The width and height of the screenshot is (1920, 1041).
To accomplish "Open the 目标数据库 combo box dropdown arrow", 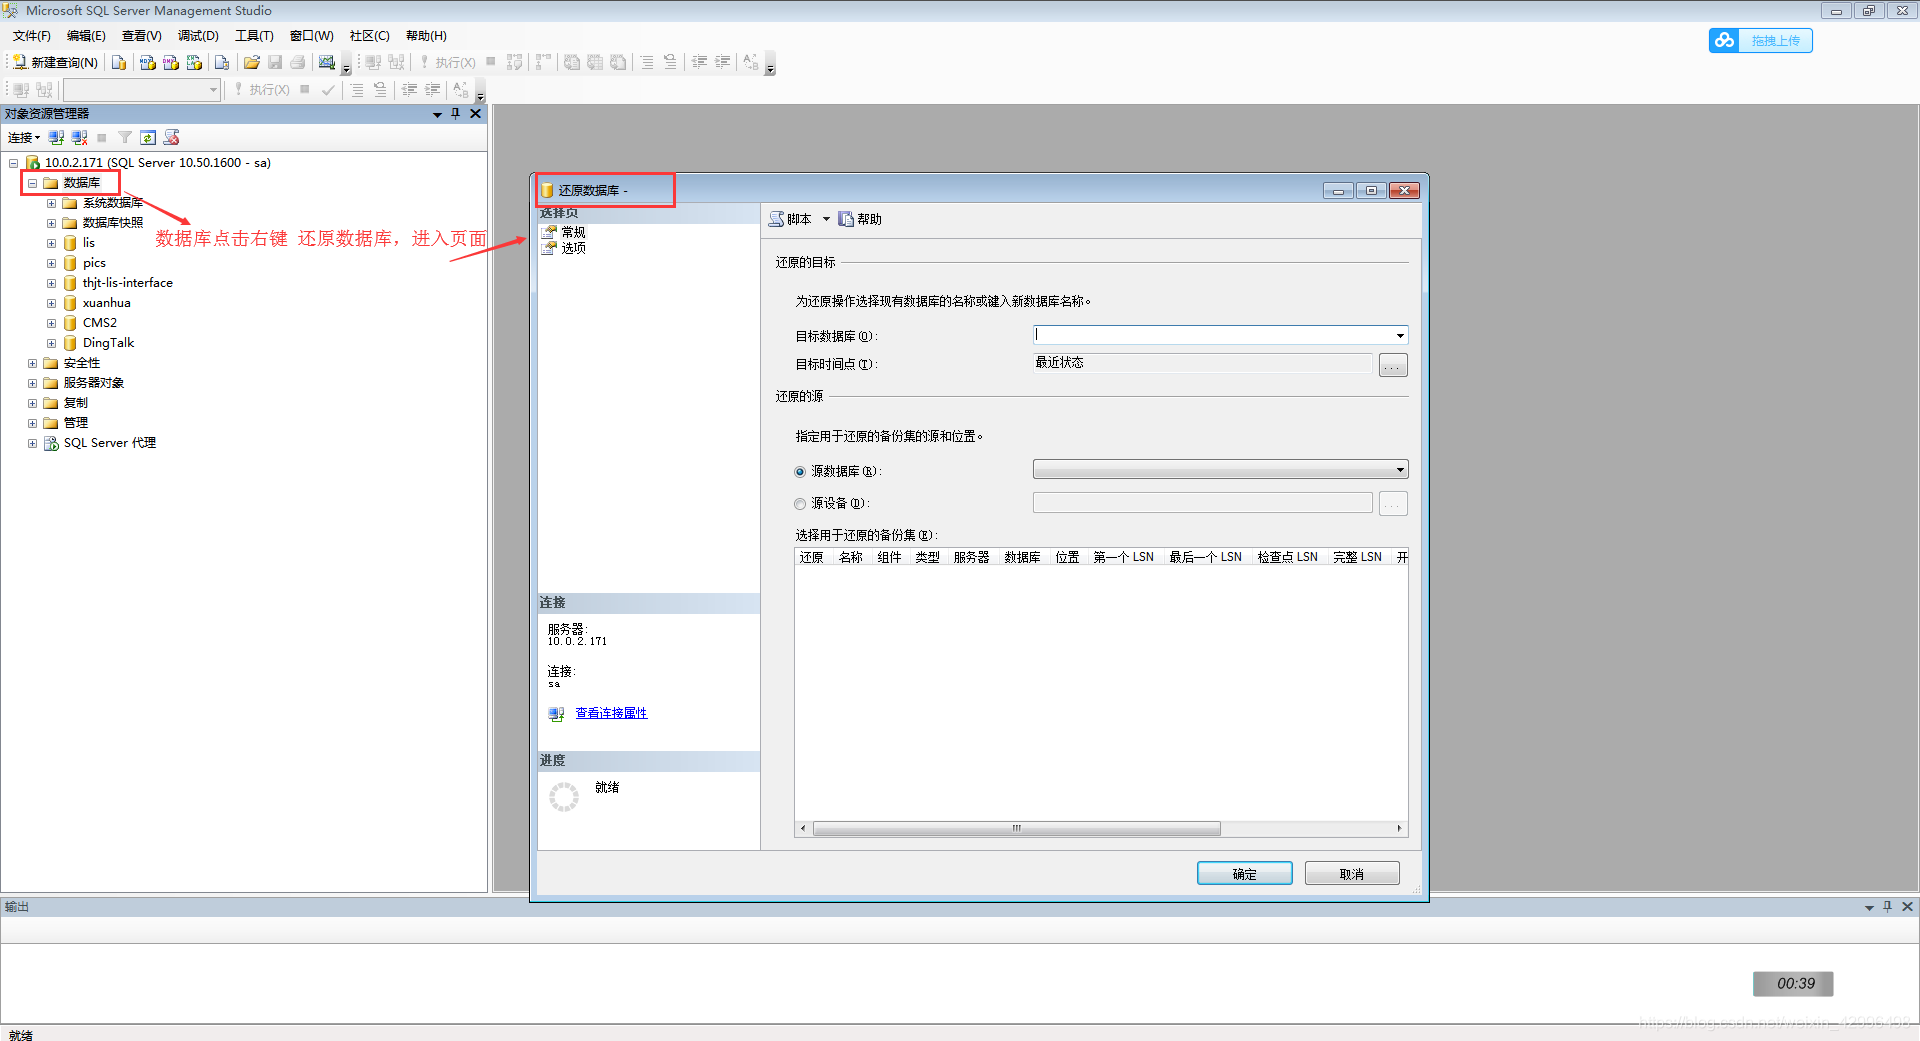I will click(1400, 335).
